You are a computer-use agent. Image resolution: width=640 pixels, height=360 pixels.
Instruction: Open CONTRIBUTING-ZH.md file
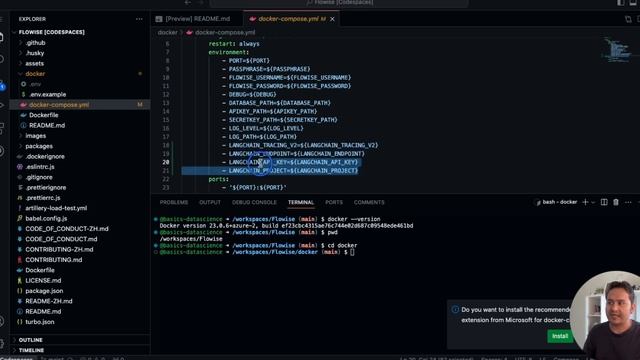tap(59, 249)
